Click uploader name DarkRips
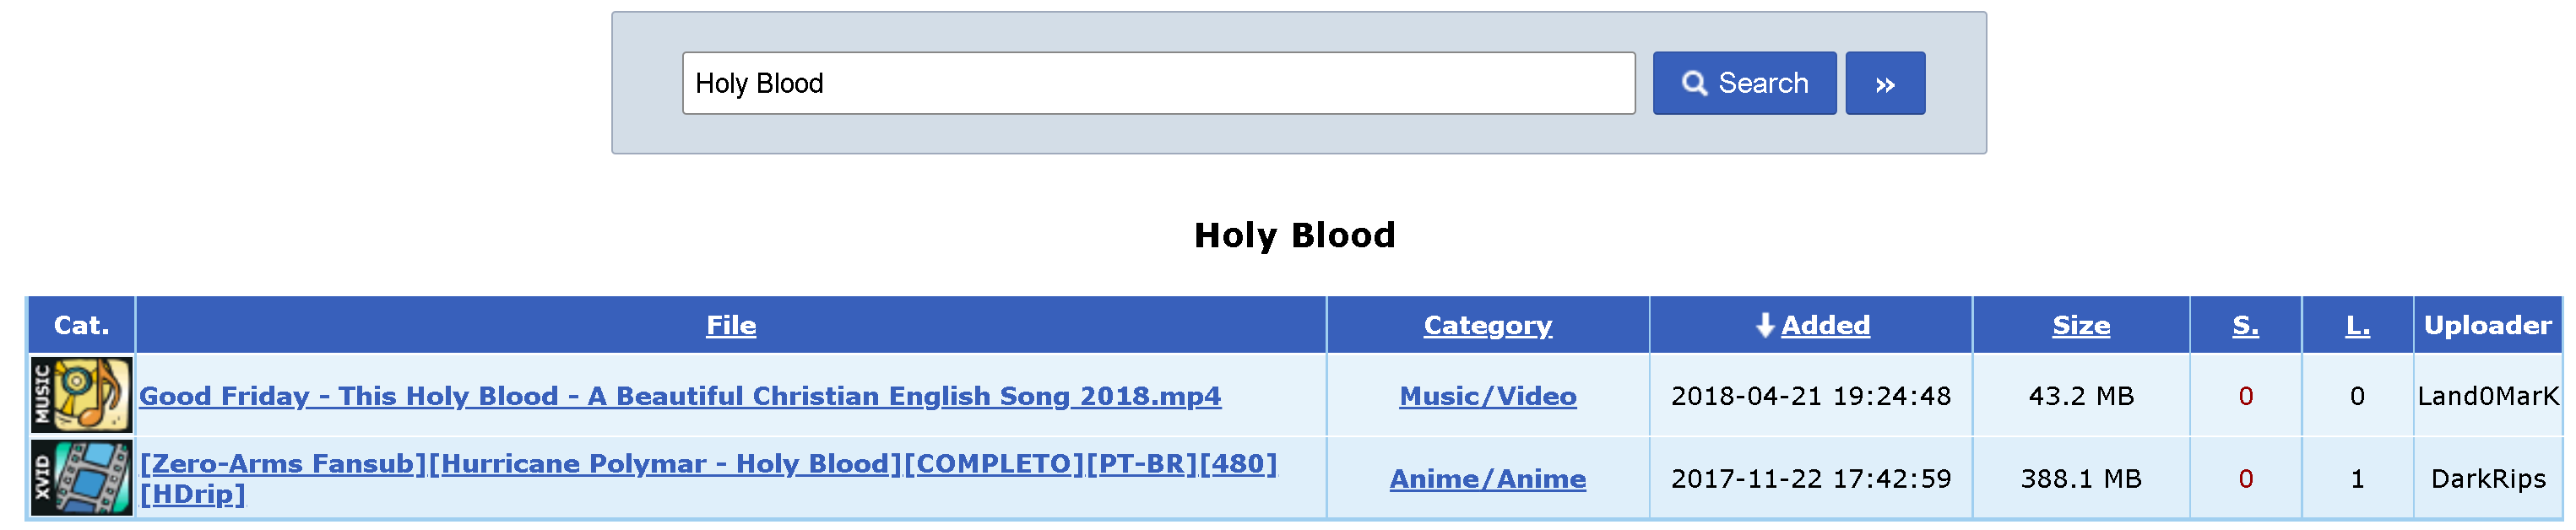The image size is (2576, 530). (x=2488, y=479)
